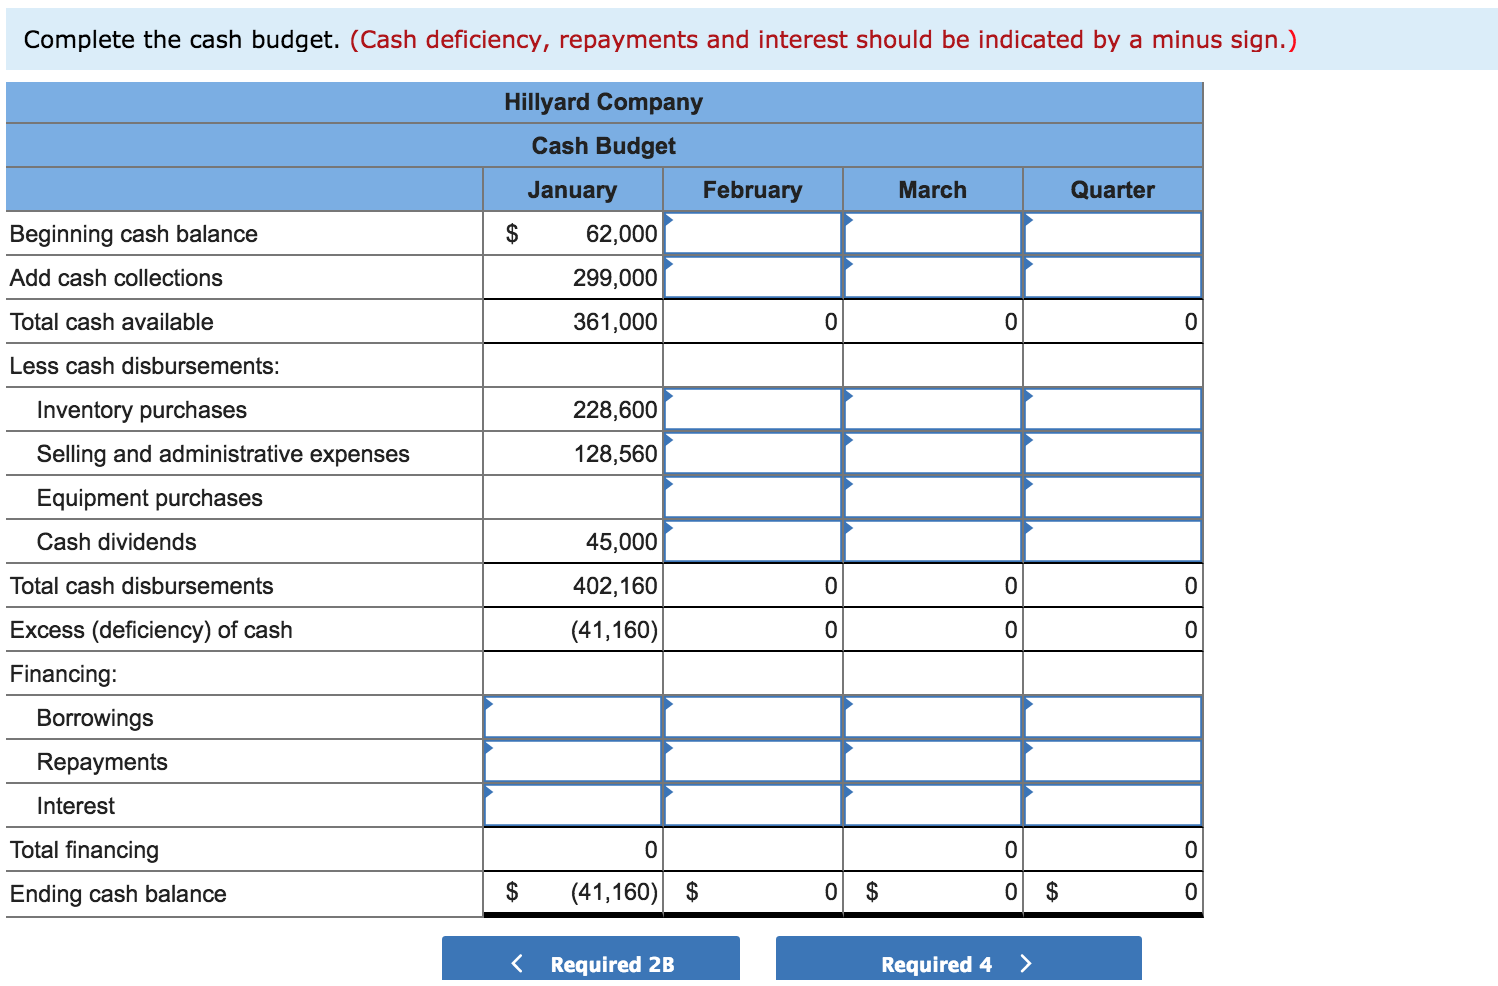Click the January Borrowings input cell
Viewport: 1498px width, 986px height.
click(572, 717)
